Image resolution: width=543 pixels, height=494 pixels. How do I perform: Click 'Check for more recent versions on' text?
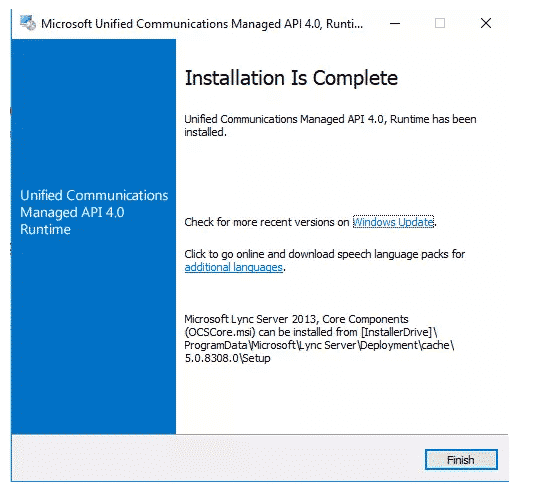coord(267,222)
